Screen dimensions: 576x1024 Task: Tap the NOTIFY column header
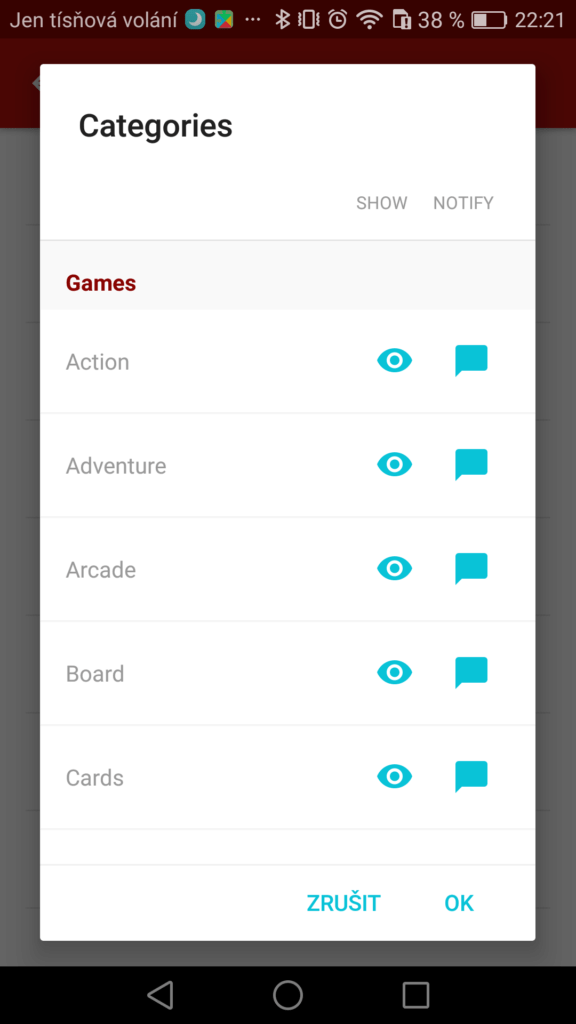coord(463,203)
